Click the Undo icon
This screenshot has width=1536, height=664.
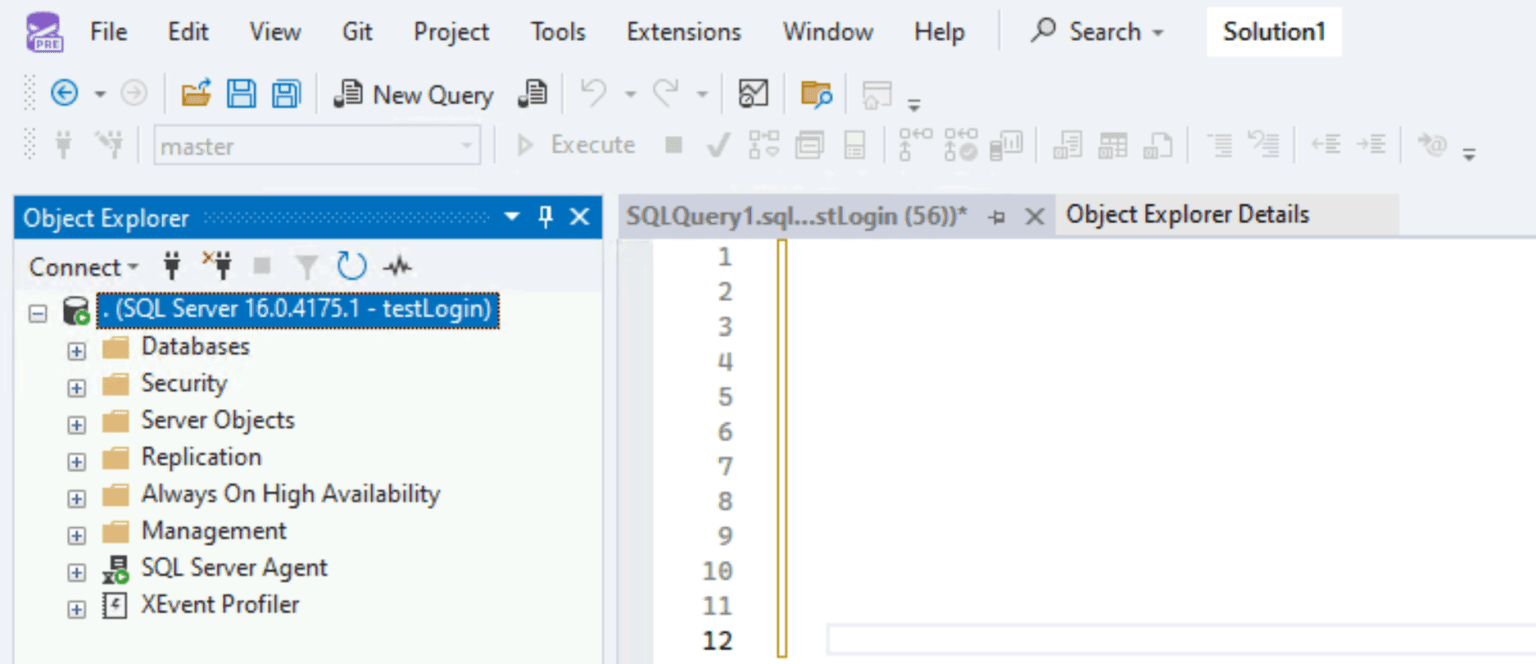click(x=594, y=94)
